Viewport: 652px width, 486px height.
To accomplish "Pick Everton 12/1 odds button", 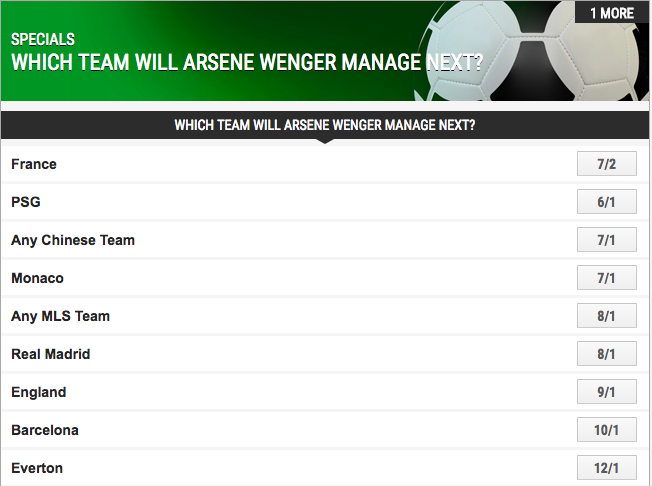I will pos(606,468).
